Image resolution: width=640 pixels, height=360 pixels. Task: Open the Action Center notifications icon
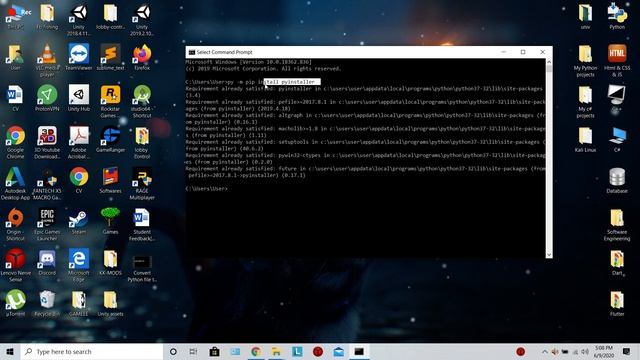click(x=627, y=351)
